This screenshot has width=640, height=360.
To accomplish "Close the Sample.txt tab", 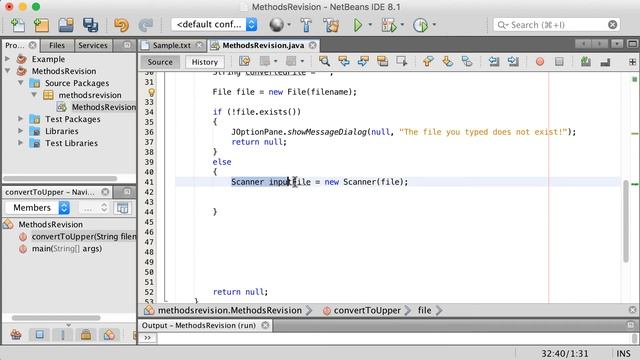I will point(199,45).
